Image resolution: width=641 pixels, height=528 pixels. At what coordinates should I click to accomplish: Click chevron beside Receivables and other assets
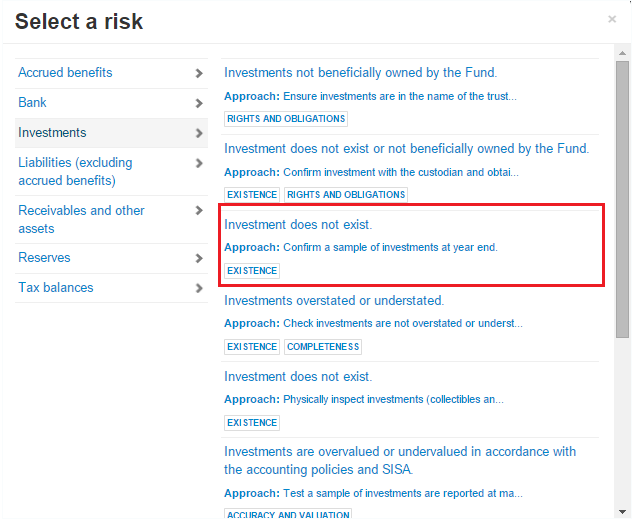200,211
